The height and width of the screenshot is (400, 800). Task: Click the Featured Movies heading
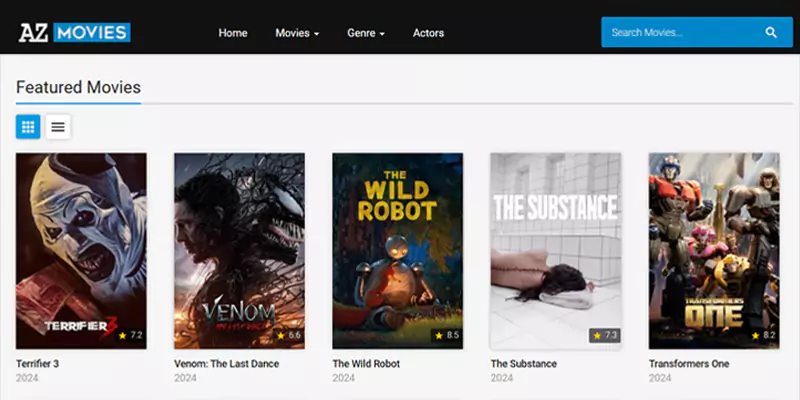click(x=79, y=87)
